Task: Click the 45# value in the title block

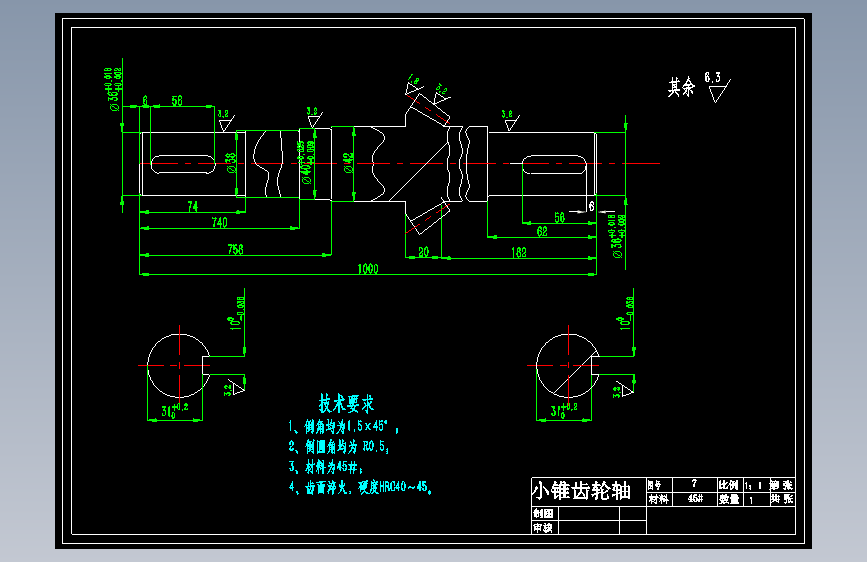Action: 695,499
